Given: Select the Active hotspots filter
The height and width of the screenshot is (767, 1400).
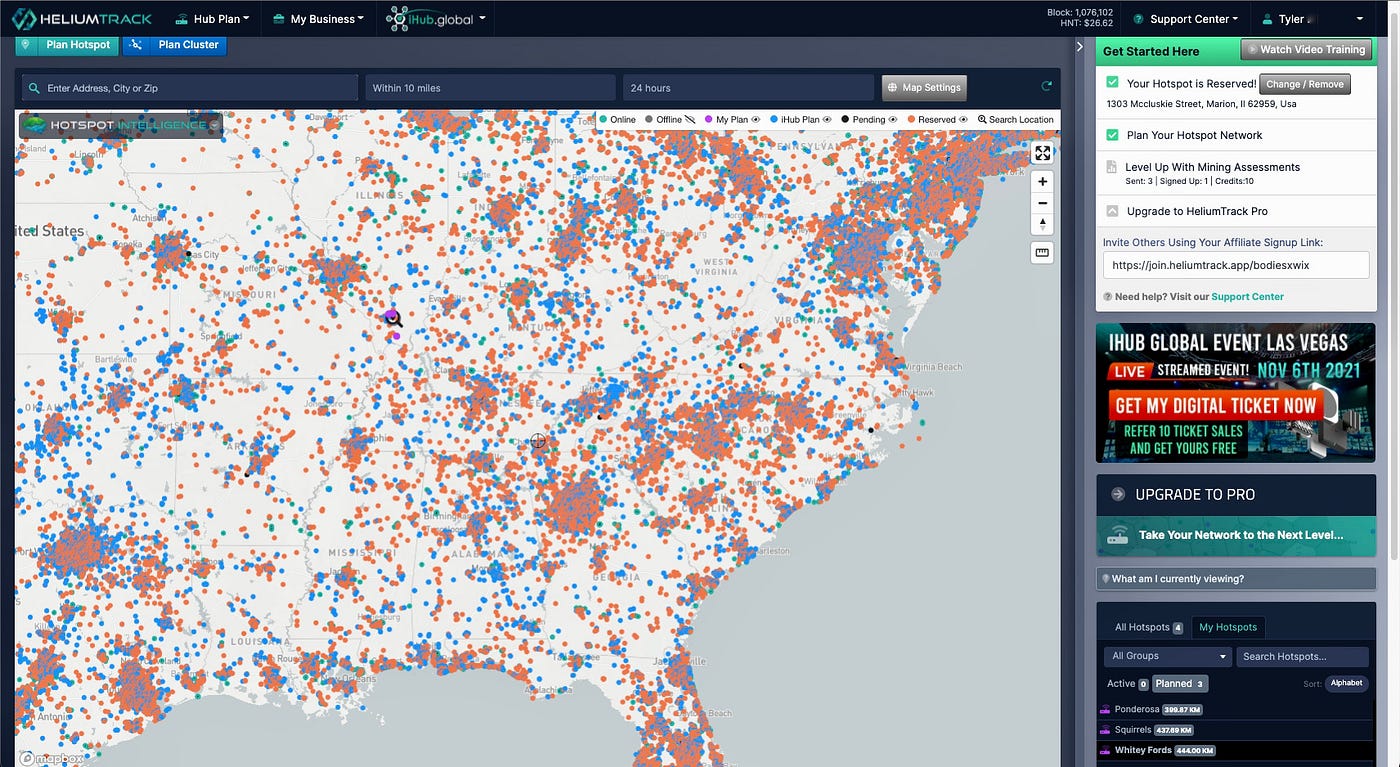Looking at the screenshot, I should pos(1127,684).
